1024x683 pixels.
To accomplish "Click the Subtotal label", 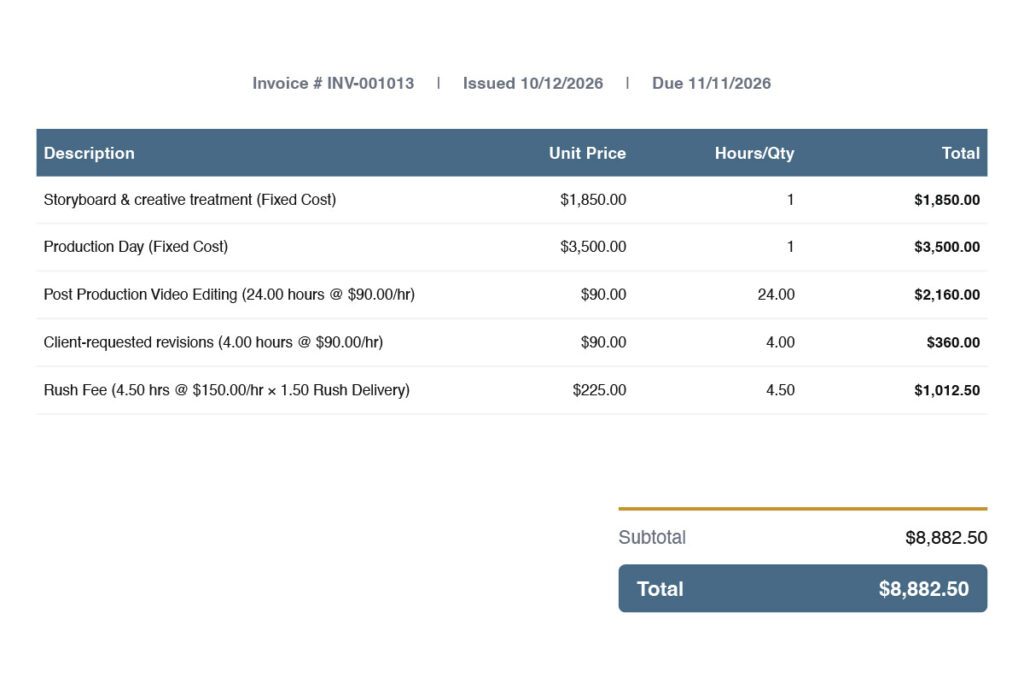I will click(652, 537).
